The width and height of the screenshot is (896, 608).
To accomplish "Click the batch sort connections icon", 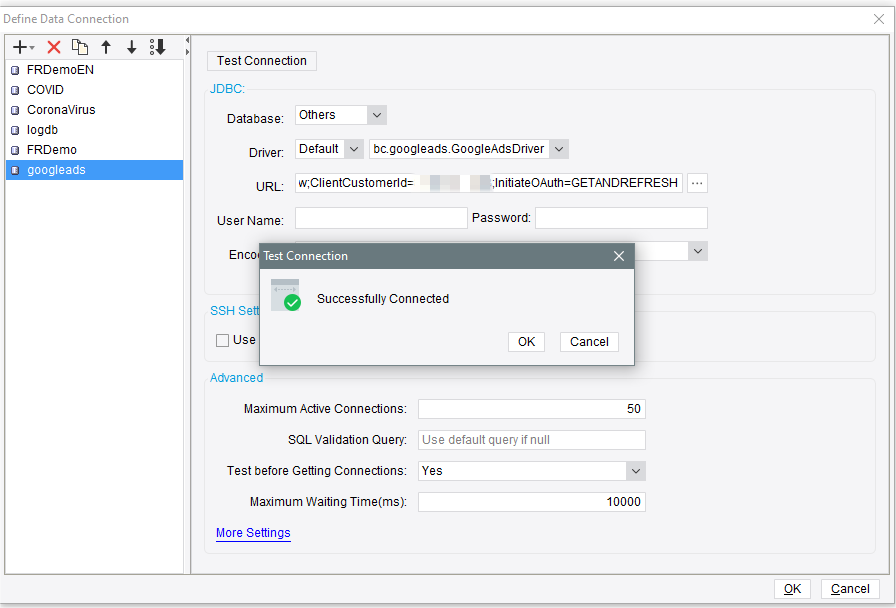I will [x=158, y=46].
